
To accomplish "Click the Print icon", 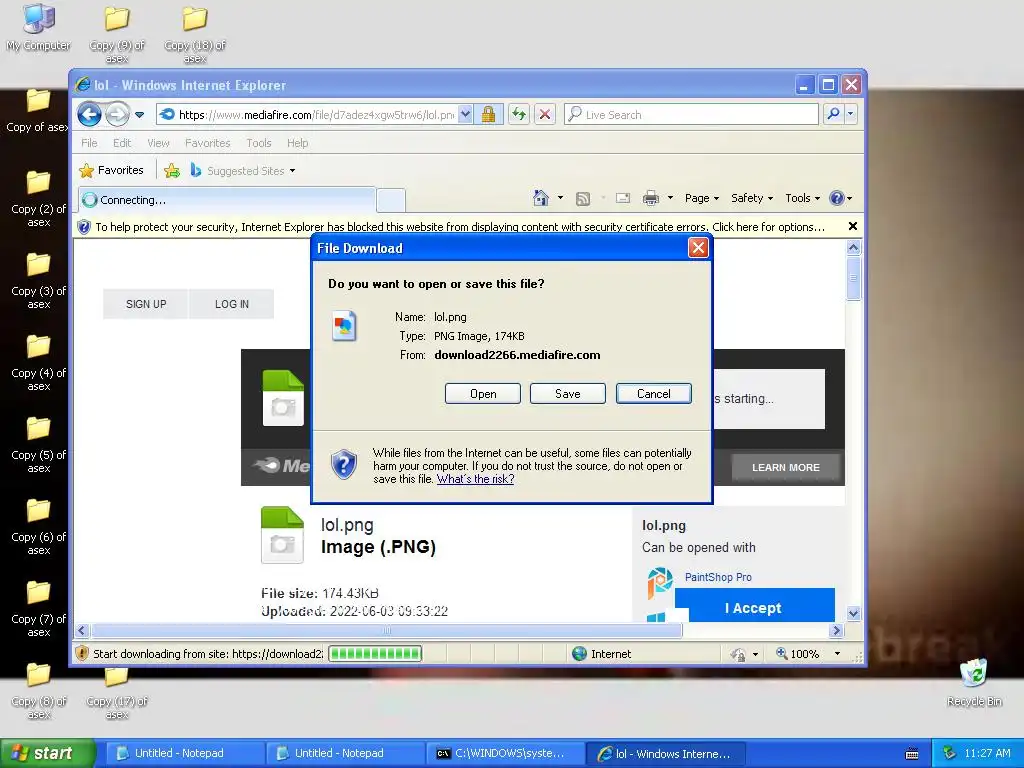I will point(650,198).
